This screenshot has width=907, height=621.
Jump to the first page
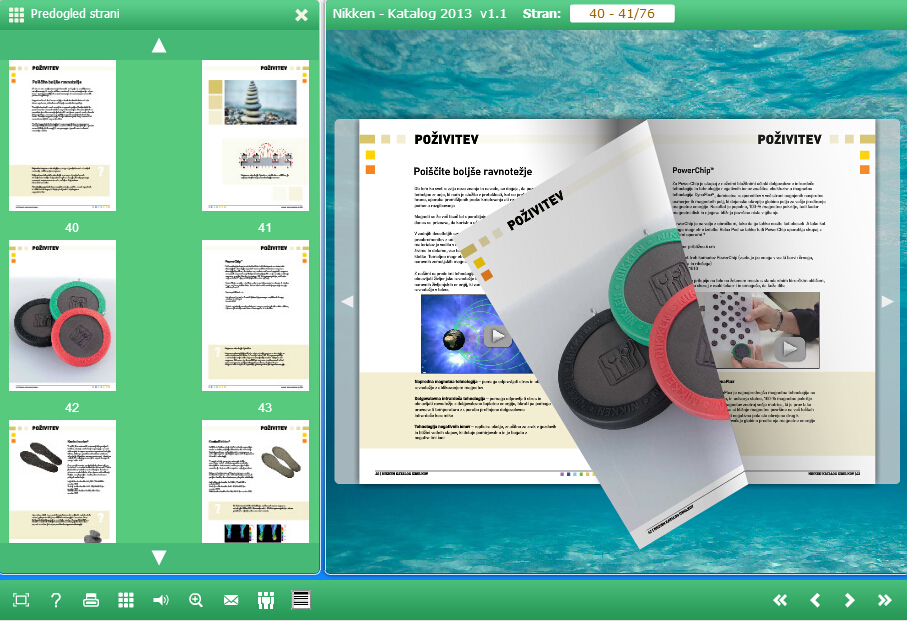coord(780,600)
